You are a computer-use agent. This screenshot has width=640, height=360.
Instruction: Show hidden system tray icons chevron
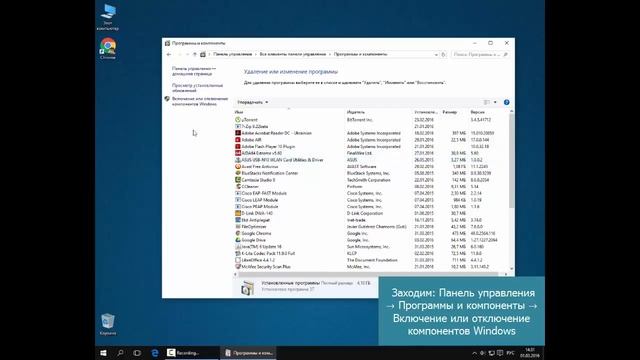click(x=474, y=353)
